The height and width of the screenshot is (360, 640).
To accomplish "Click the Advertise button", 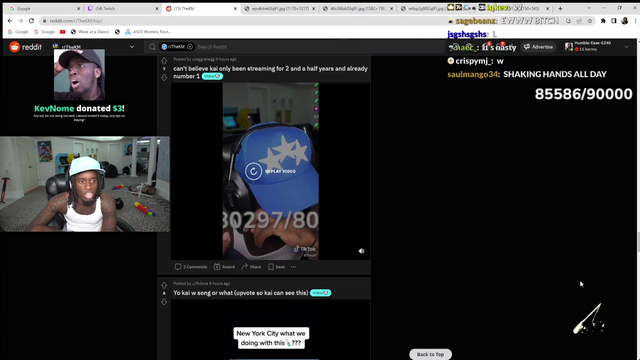I will point(538,47).
